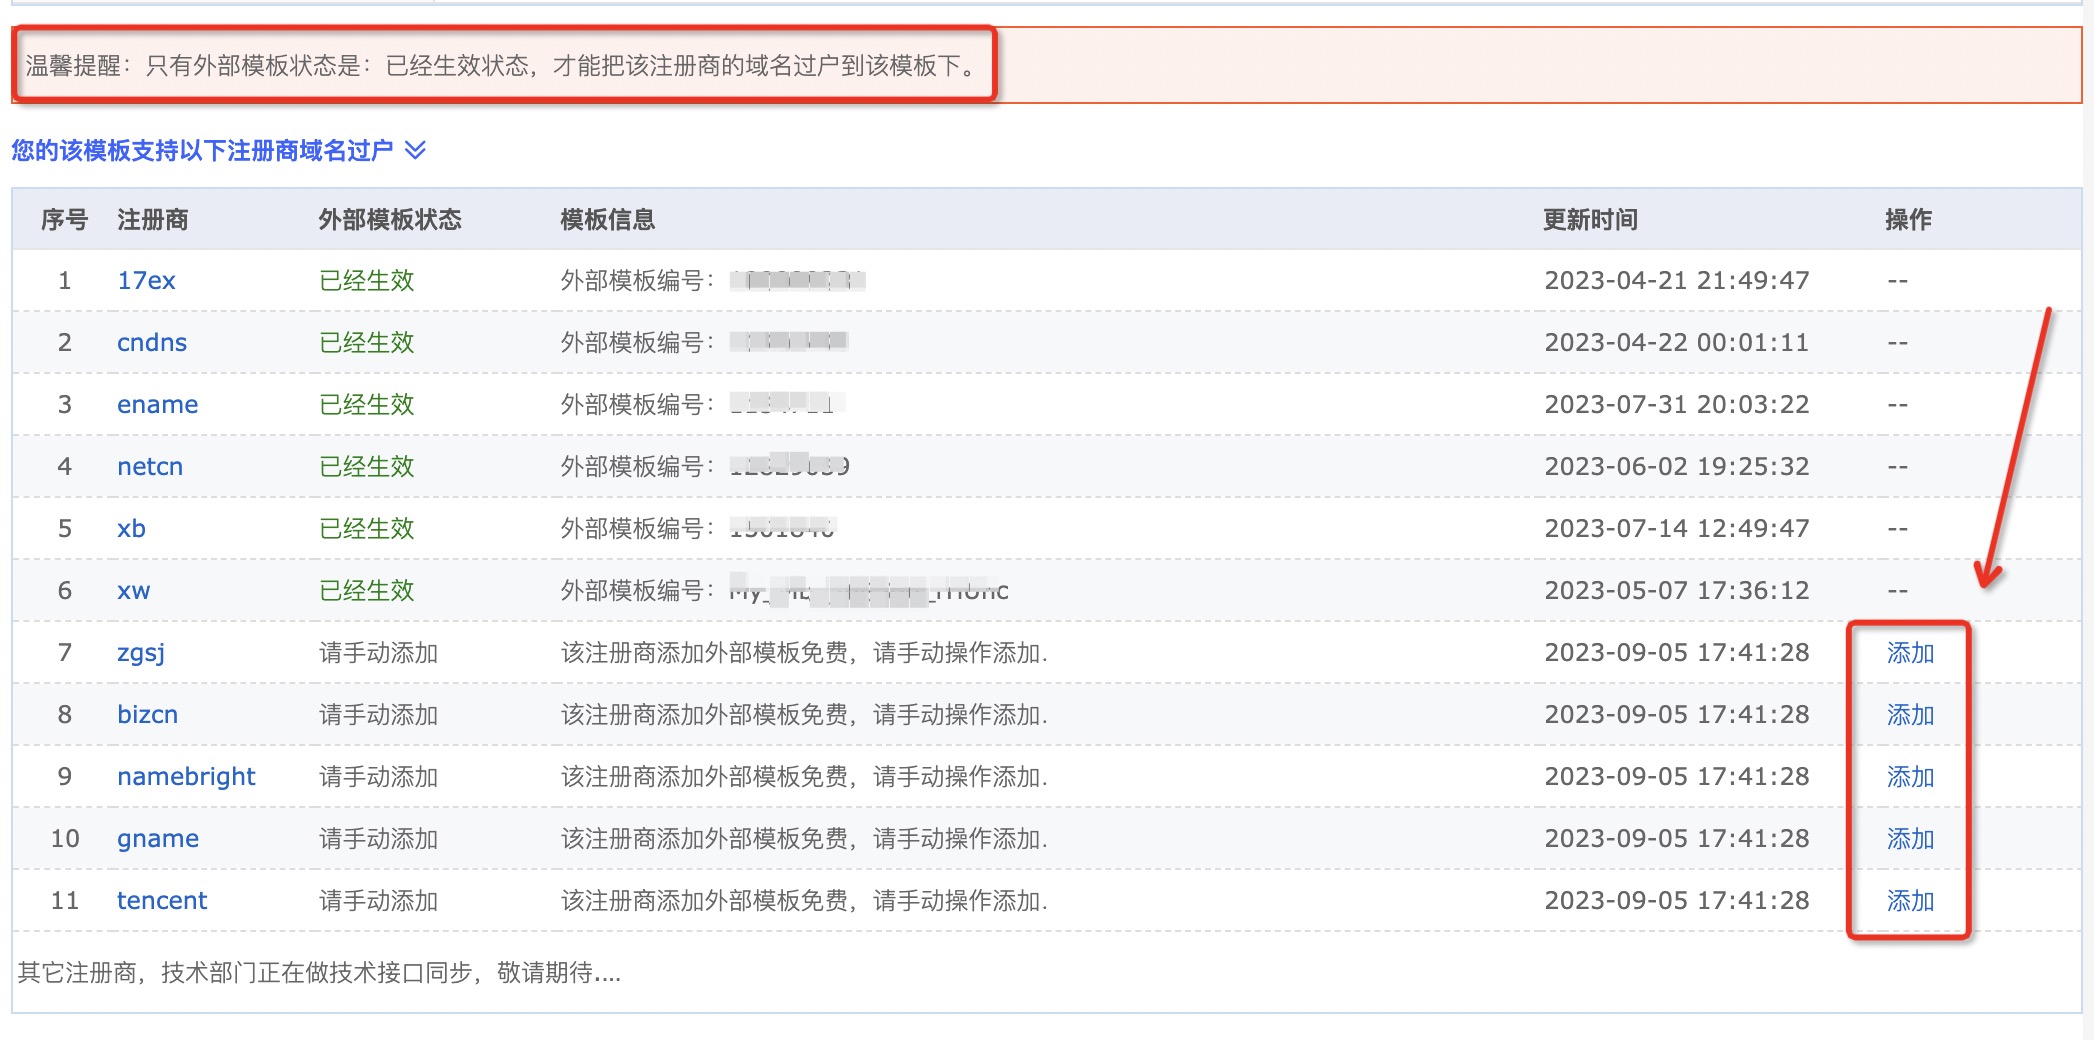
Task: Click 请手动添加 status in the gname row
Action: coord(379,839)
